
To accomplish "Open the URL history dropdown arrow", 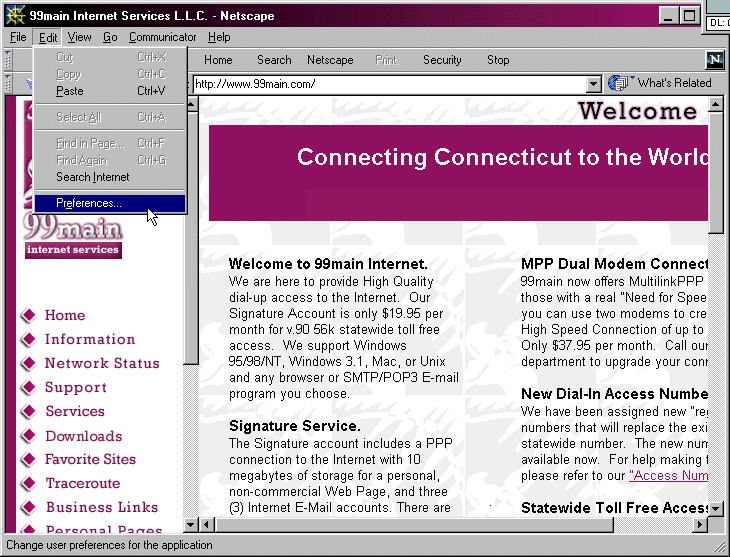I will pos(593,84).
